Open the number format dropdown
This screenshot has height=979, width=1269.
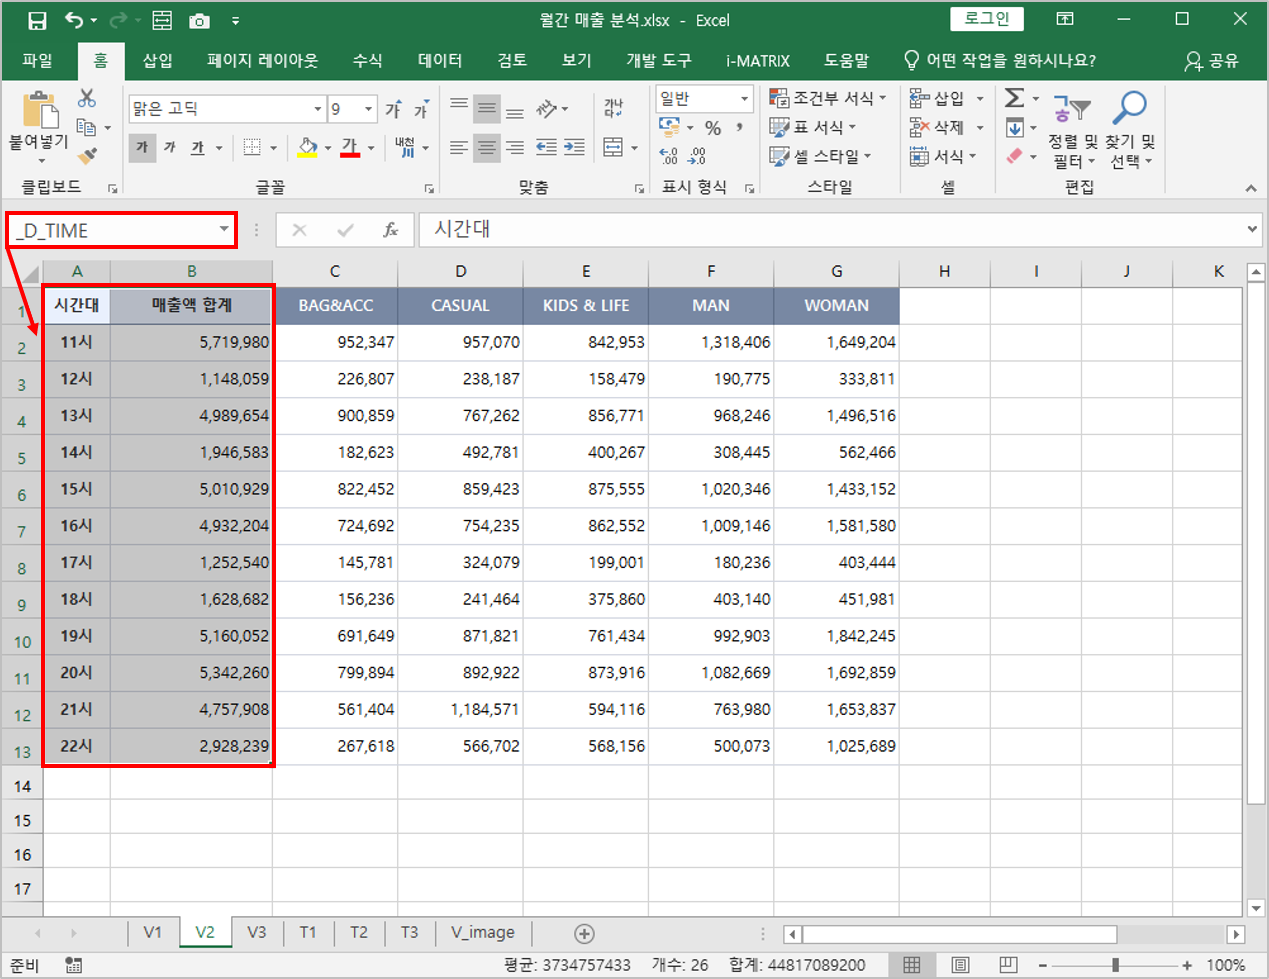click(x=744, y=99)
